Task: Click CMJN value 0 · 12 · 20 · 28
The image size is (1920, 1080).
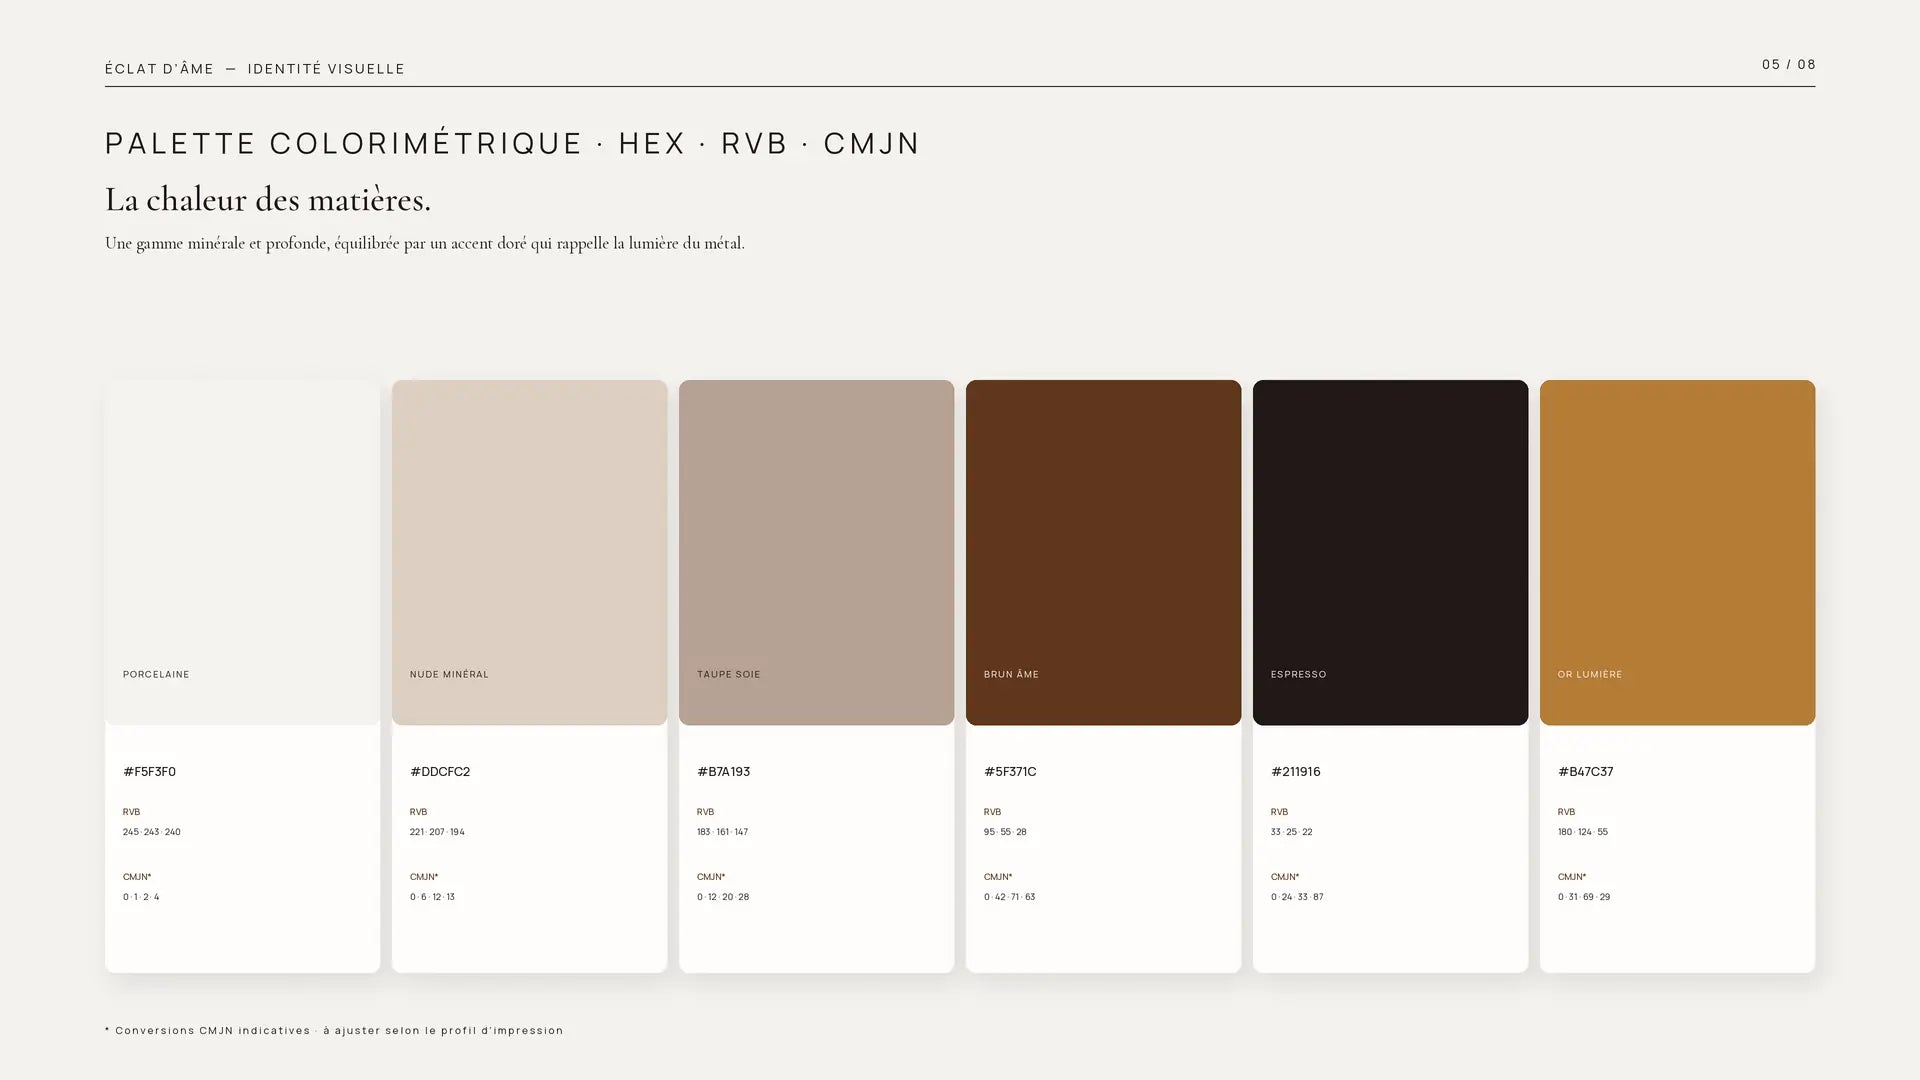Action: coord(723,897)
